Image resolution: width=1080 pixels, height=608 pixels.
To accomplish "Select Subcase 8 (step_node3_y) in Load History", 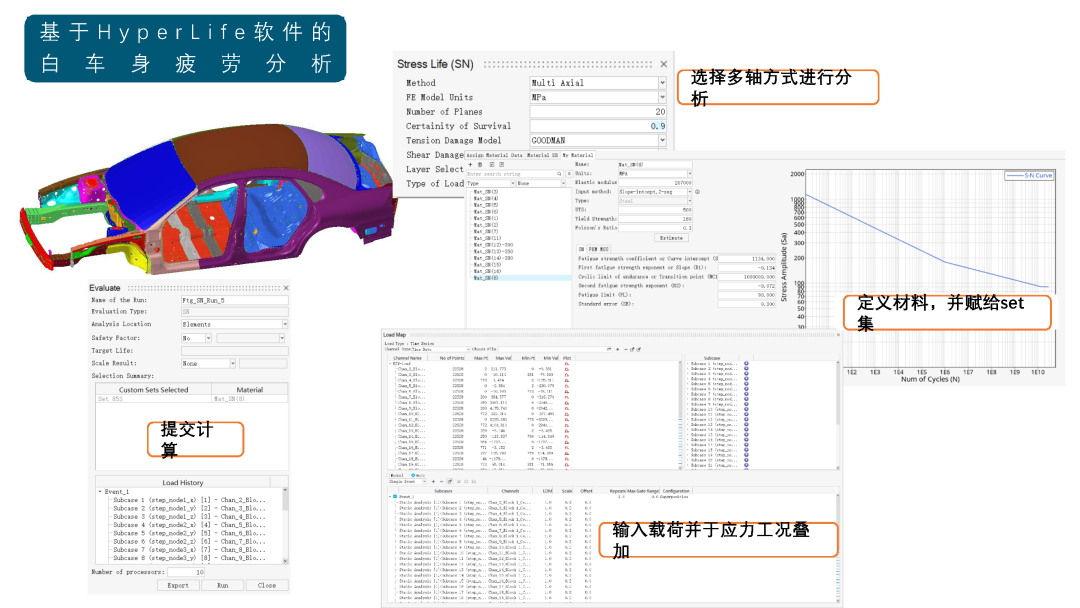I will coord(189,558).
